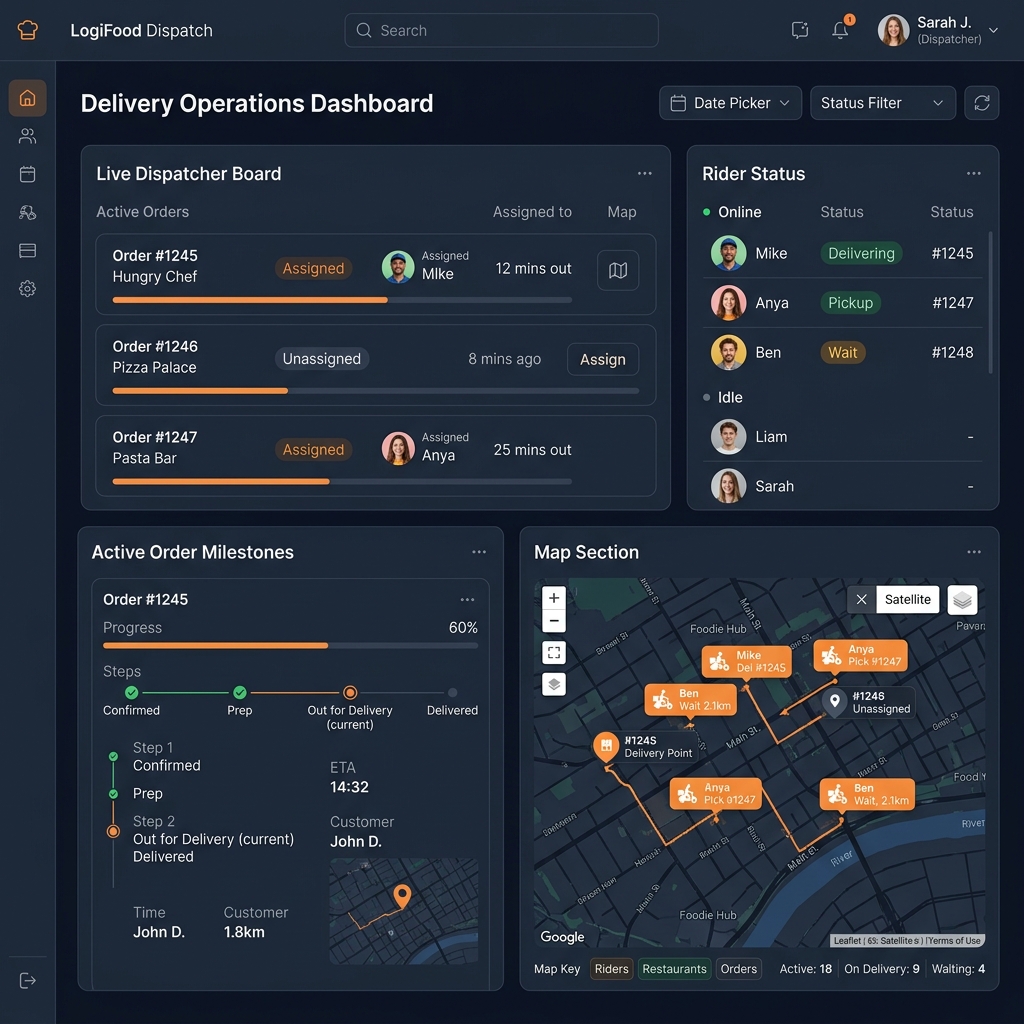This screenshot has width=1024, height=1024.
Task: Click the Delivered step marker
Action: click(x=453, y=693)
